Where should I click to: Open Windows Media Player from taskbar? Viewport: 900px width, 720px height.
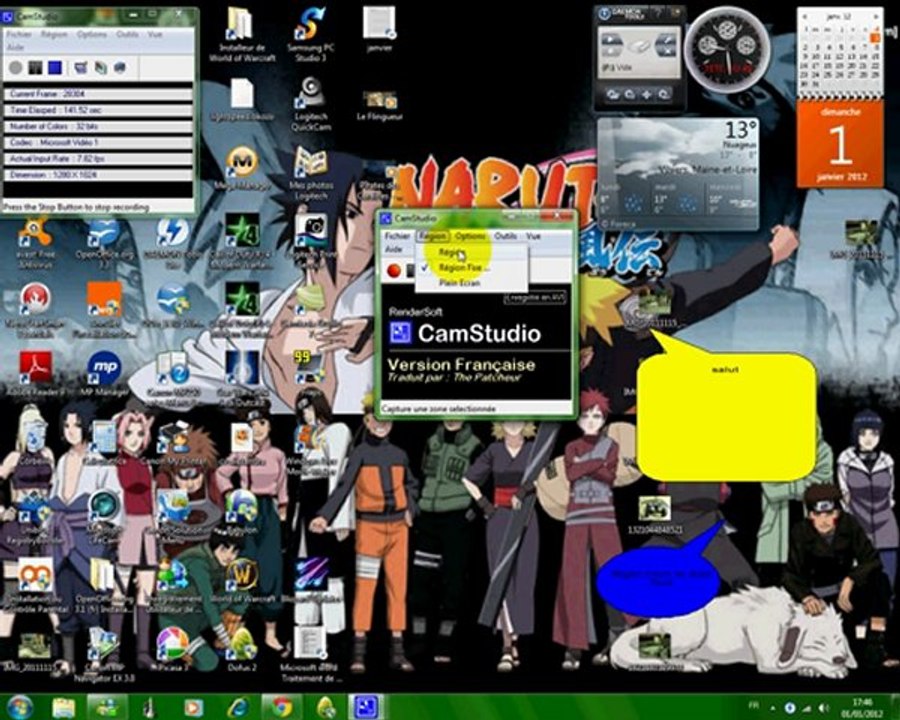194,707
